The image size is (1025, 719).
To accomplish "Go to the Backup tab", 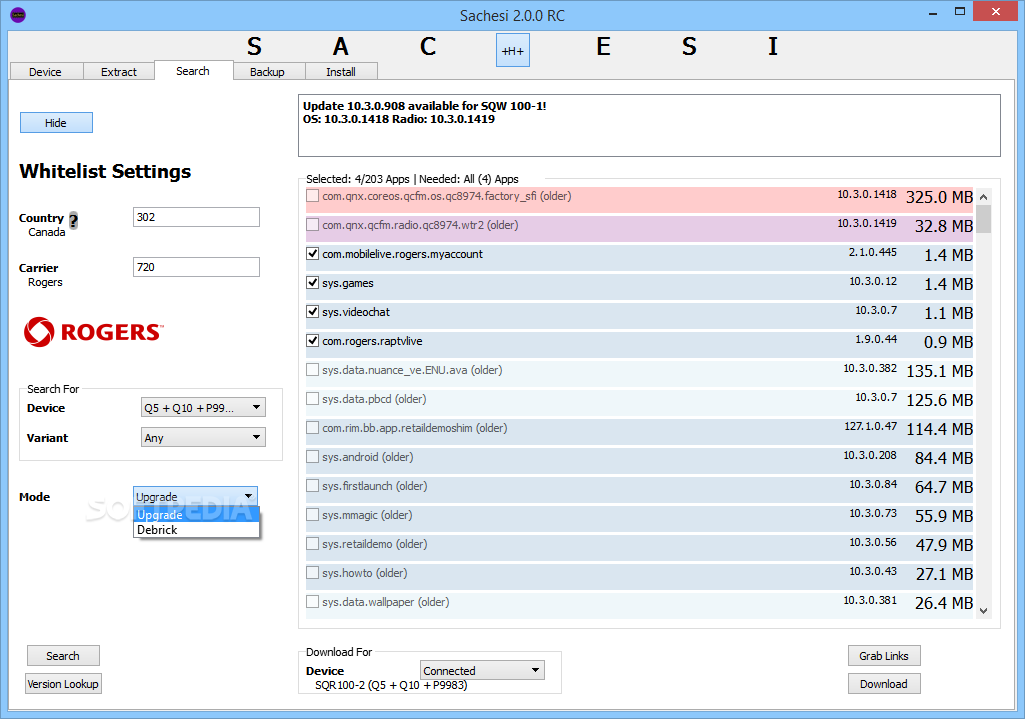I will tap(267, 71).
